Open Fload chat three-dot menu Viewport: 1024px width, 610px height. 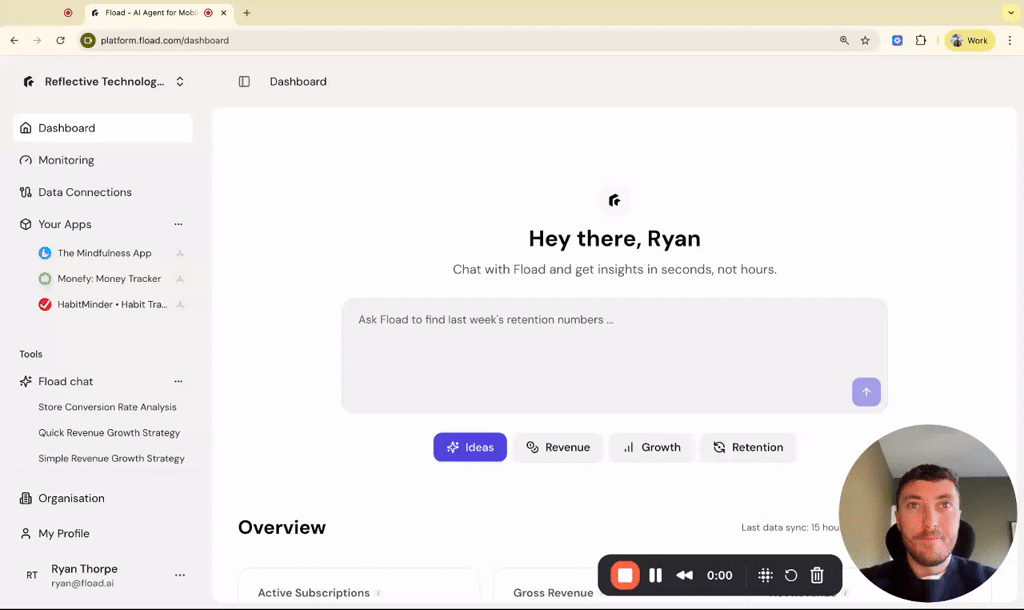click(x=178, y=381)
